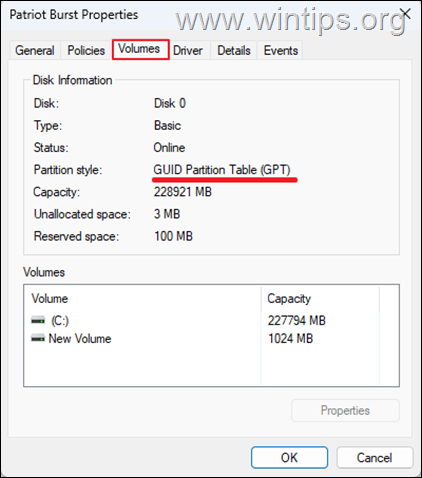Screen dimensions: 422x478
Task: Select the Volumes tab
Action: coord(140,49)
